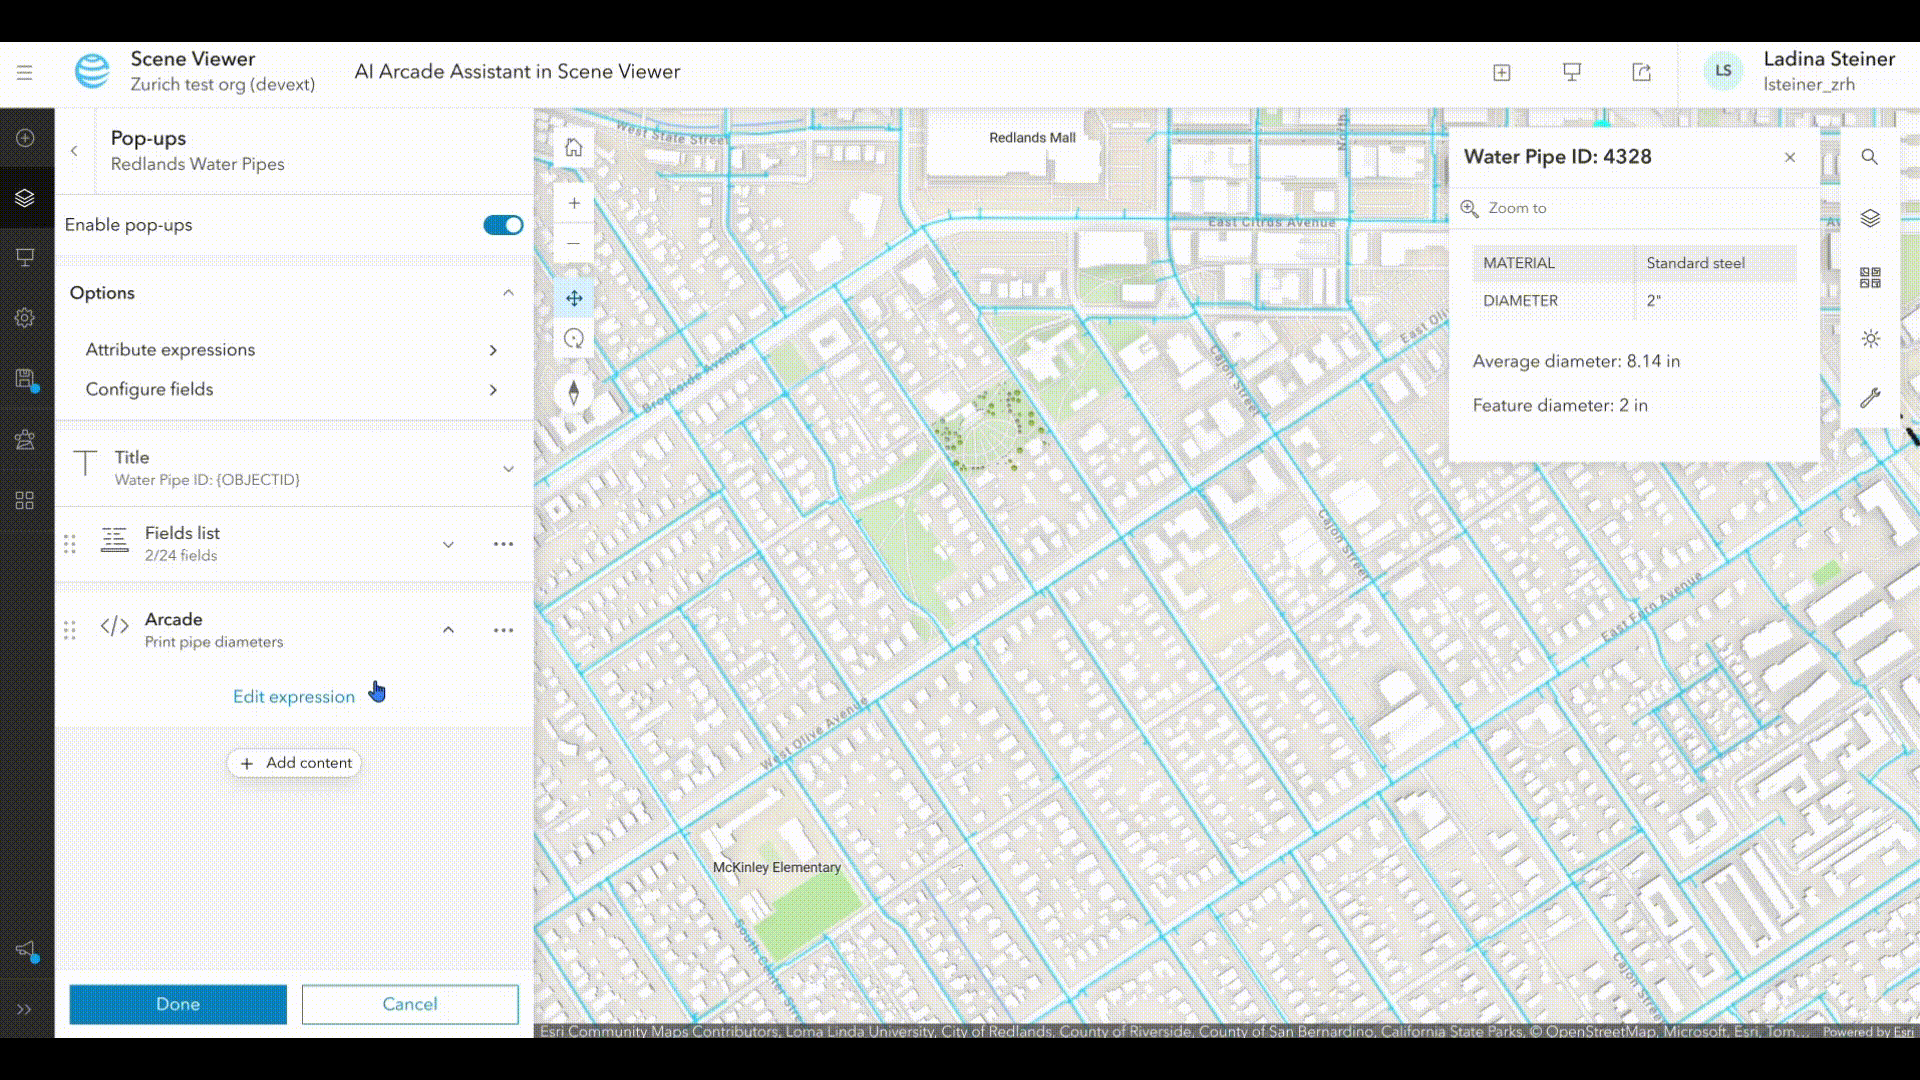Close the Water Pipe pop-up
The height and width of the screenshot is (1080, 1920).
pyautogui.click(x=1789, y=157)
